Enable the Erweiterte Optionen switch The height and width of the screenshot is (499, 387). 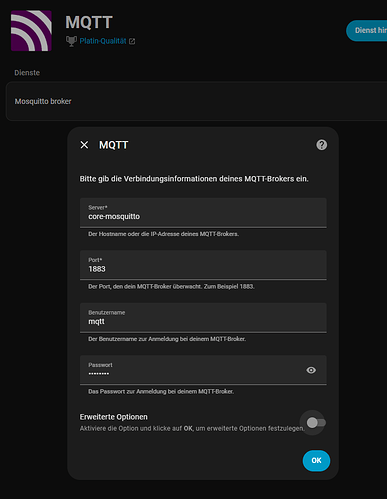(x=316, y=423)
